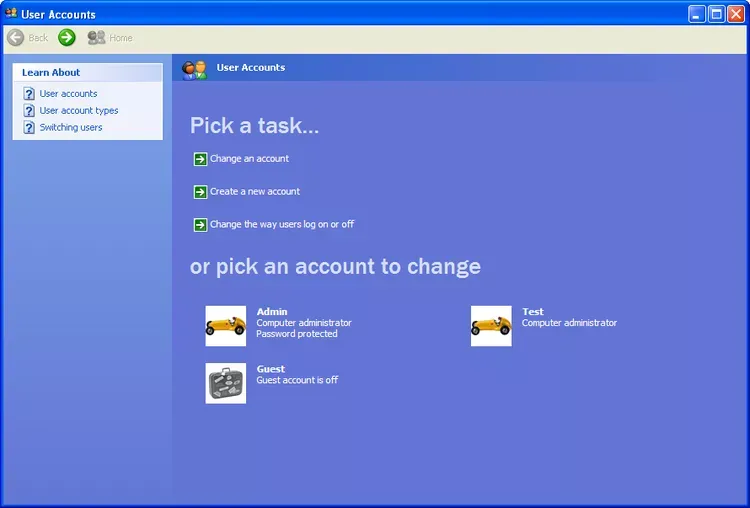Select the Admin account race car picture
This screenshot has width=750, height=508.
(x=225, y=326)
